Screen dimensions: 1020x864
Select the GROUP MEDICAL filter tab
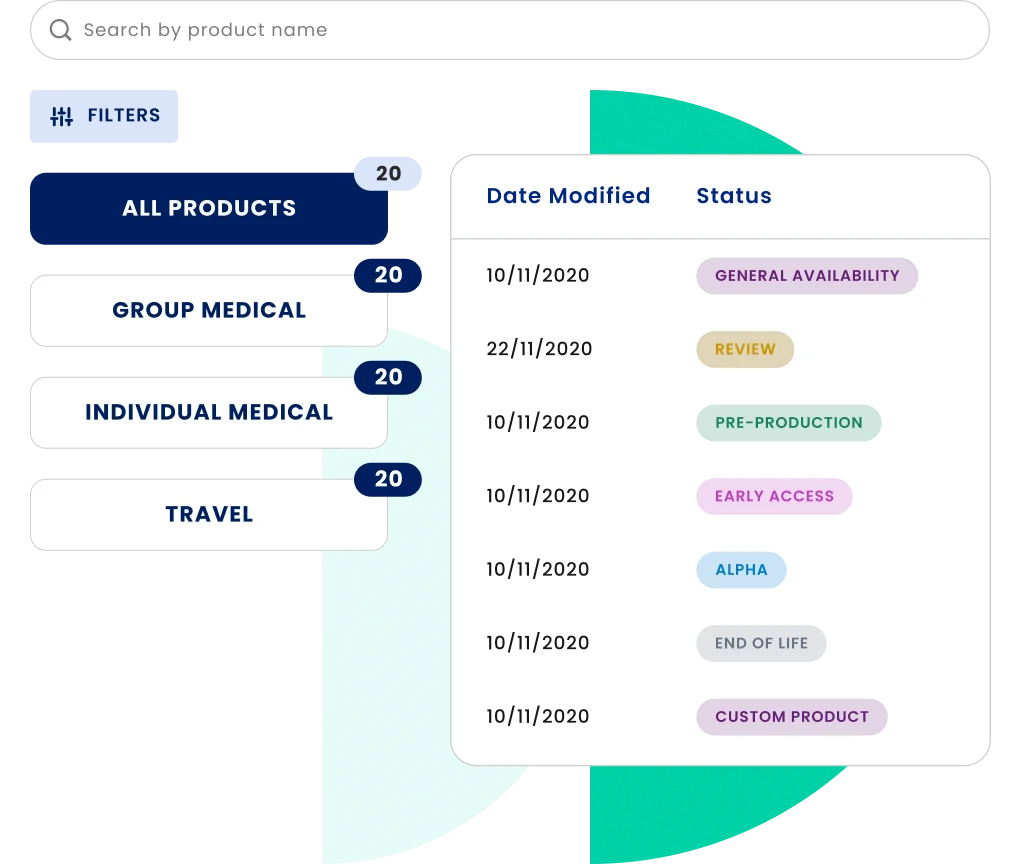point(208,310)
